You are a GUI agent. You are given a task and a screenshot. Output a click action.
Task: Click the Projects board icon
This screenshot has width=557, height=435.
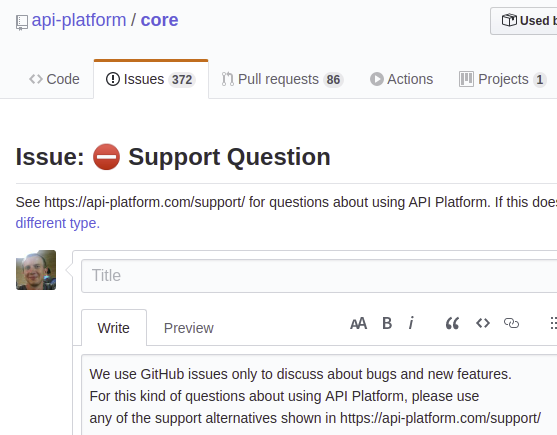click(466, 79)
